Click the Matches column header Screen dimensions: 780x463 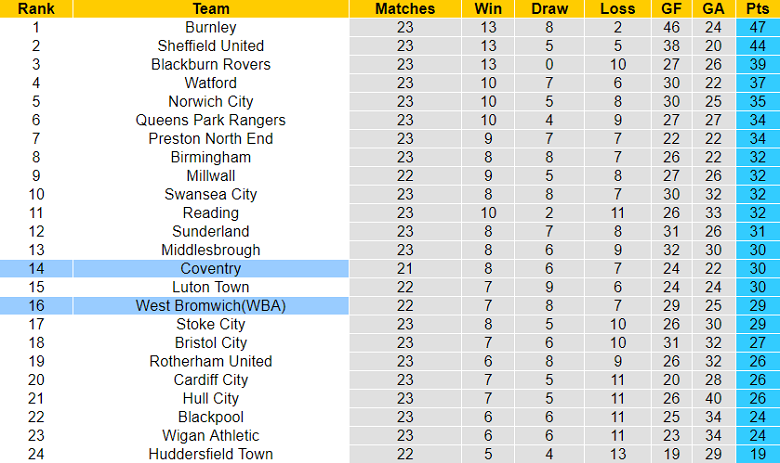[405, 8]
